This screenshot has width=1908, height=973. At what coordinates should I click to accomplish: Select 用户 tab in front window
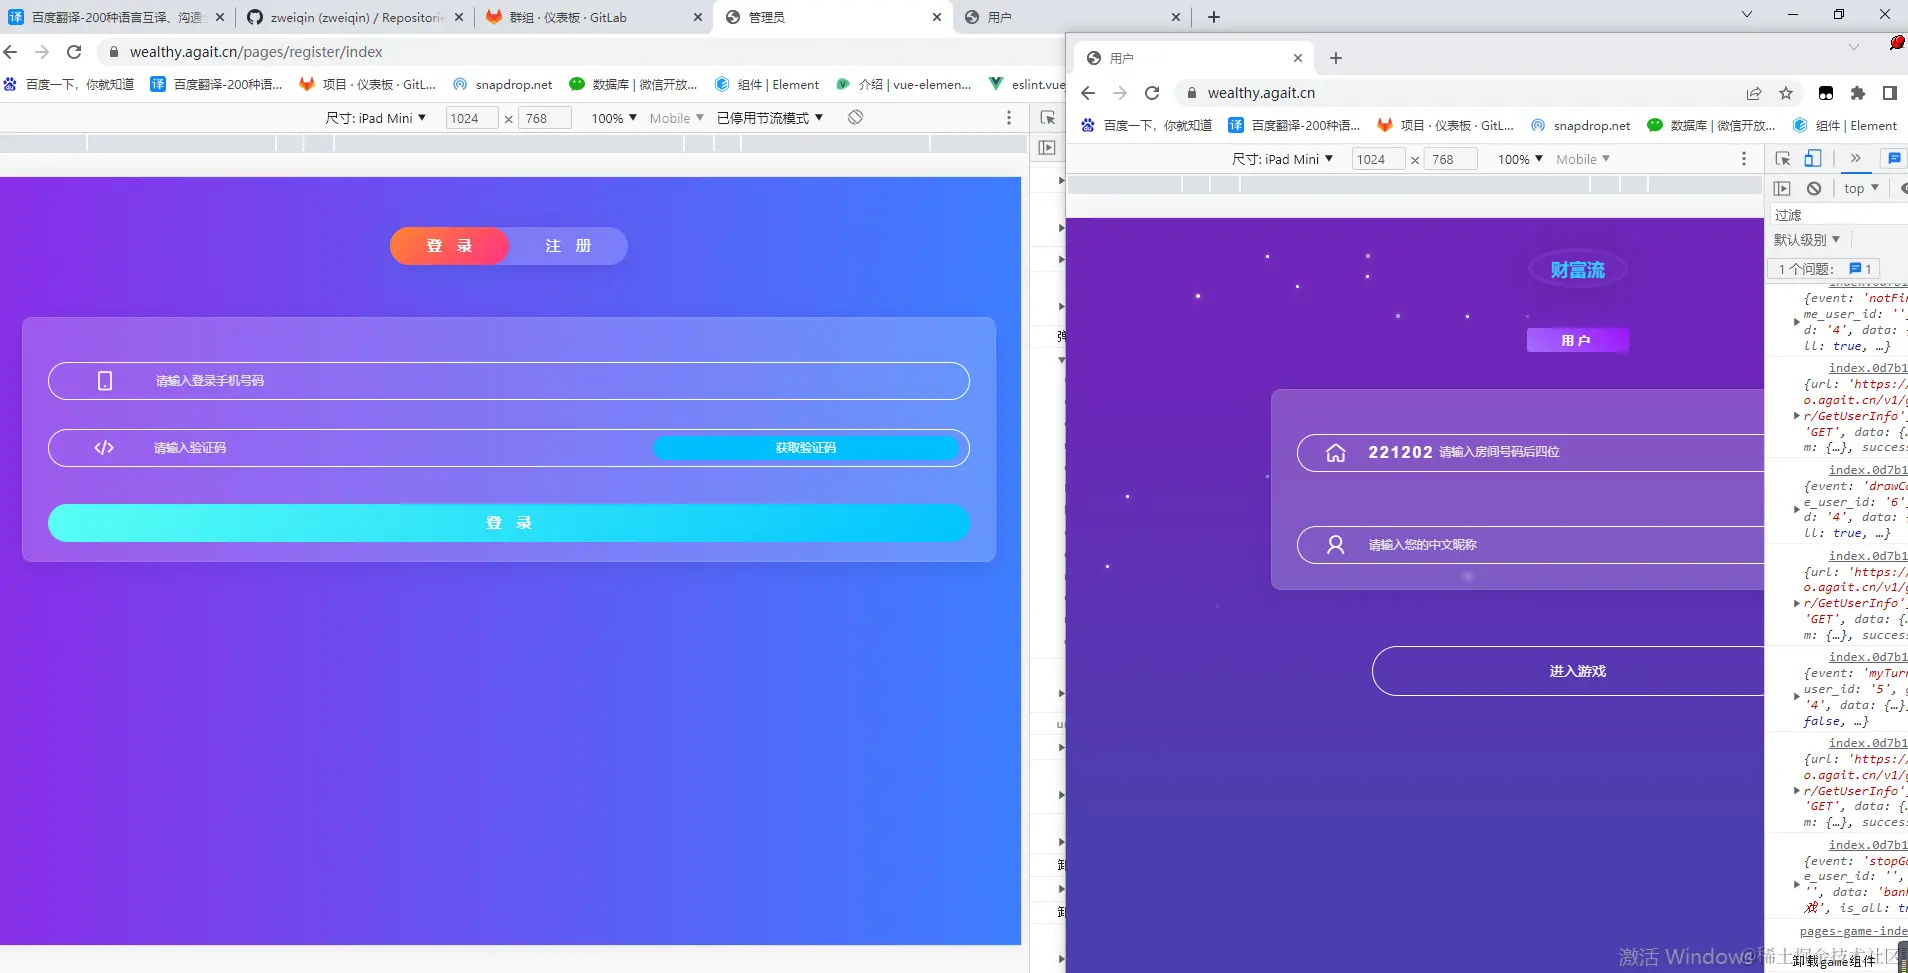1192,58
